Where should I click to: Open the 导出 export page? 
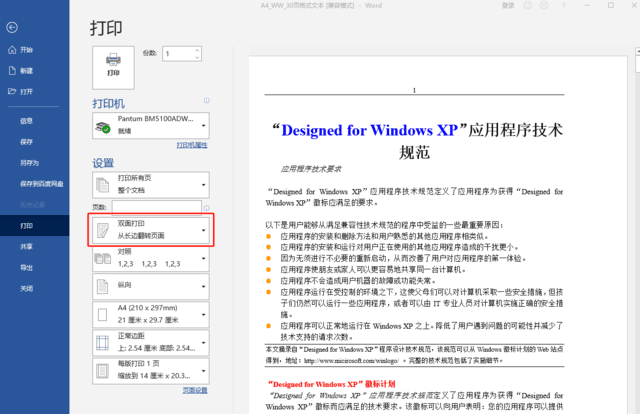(27, 268)
